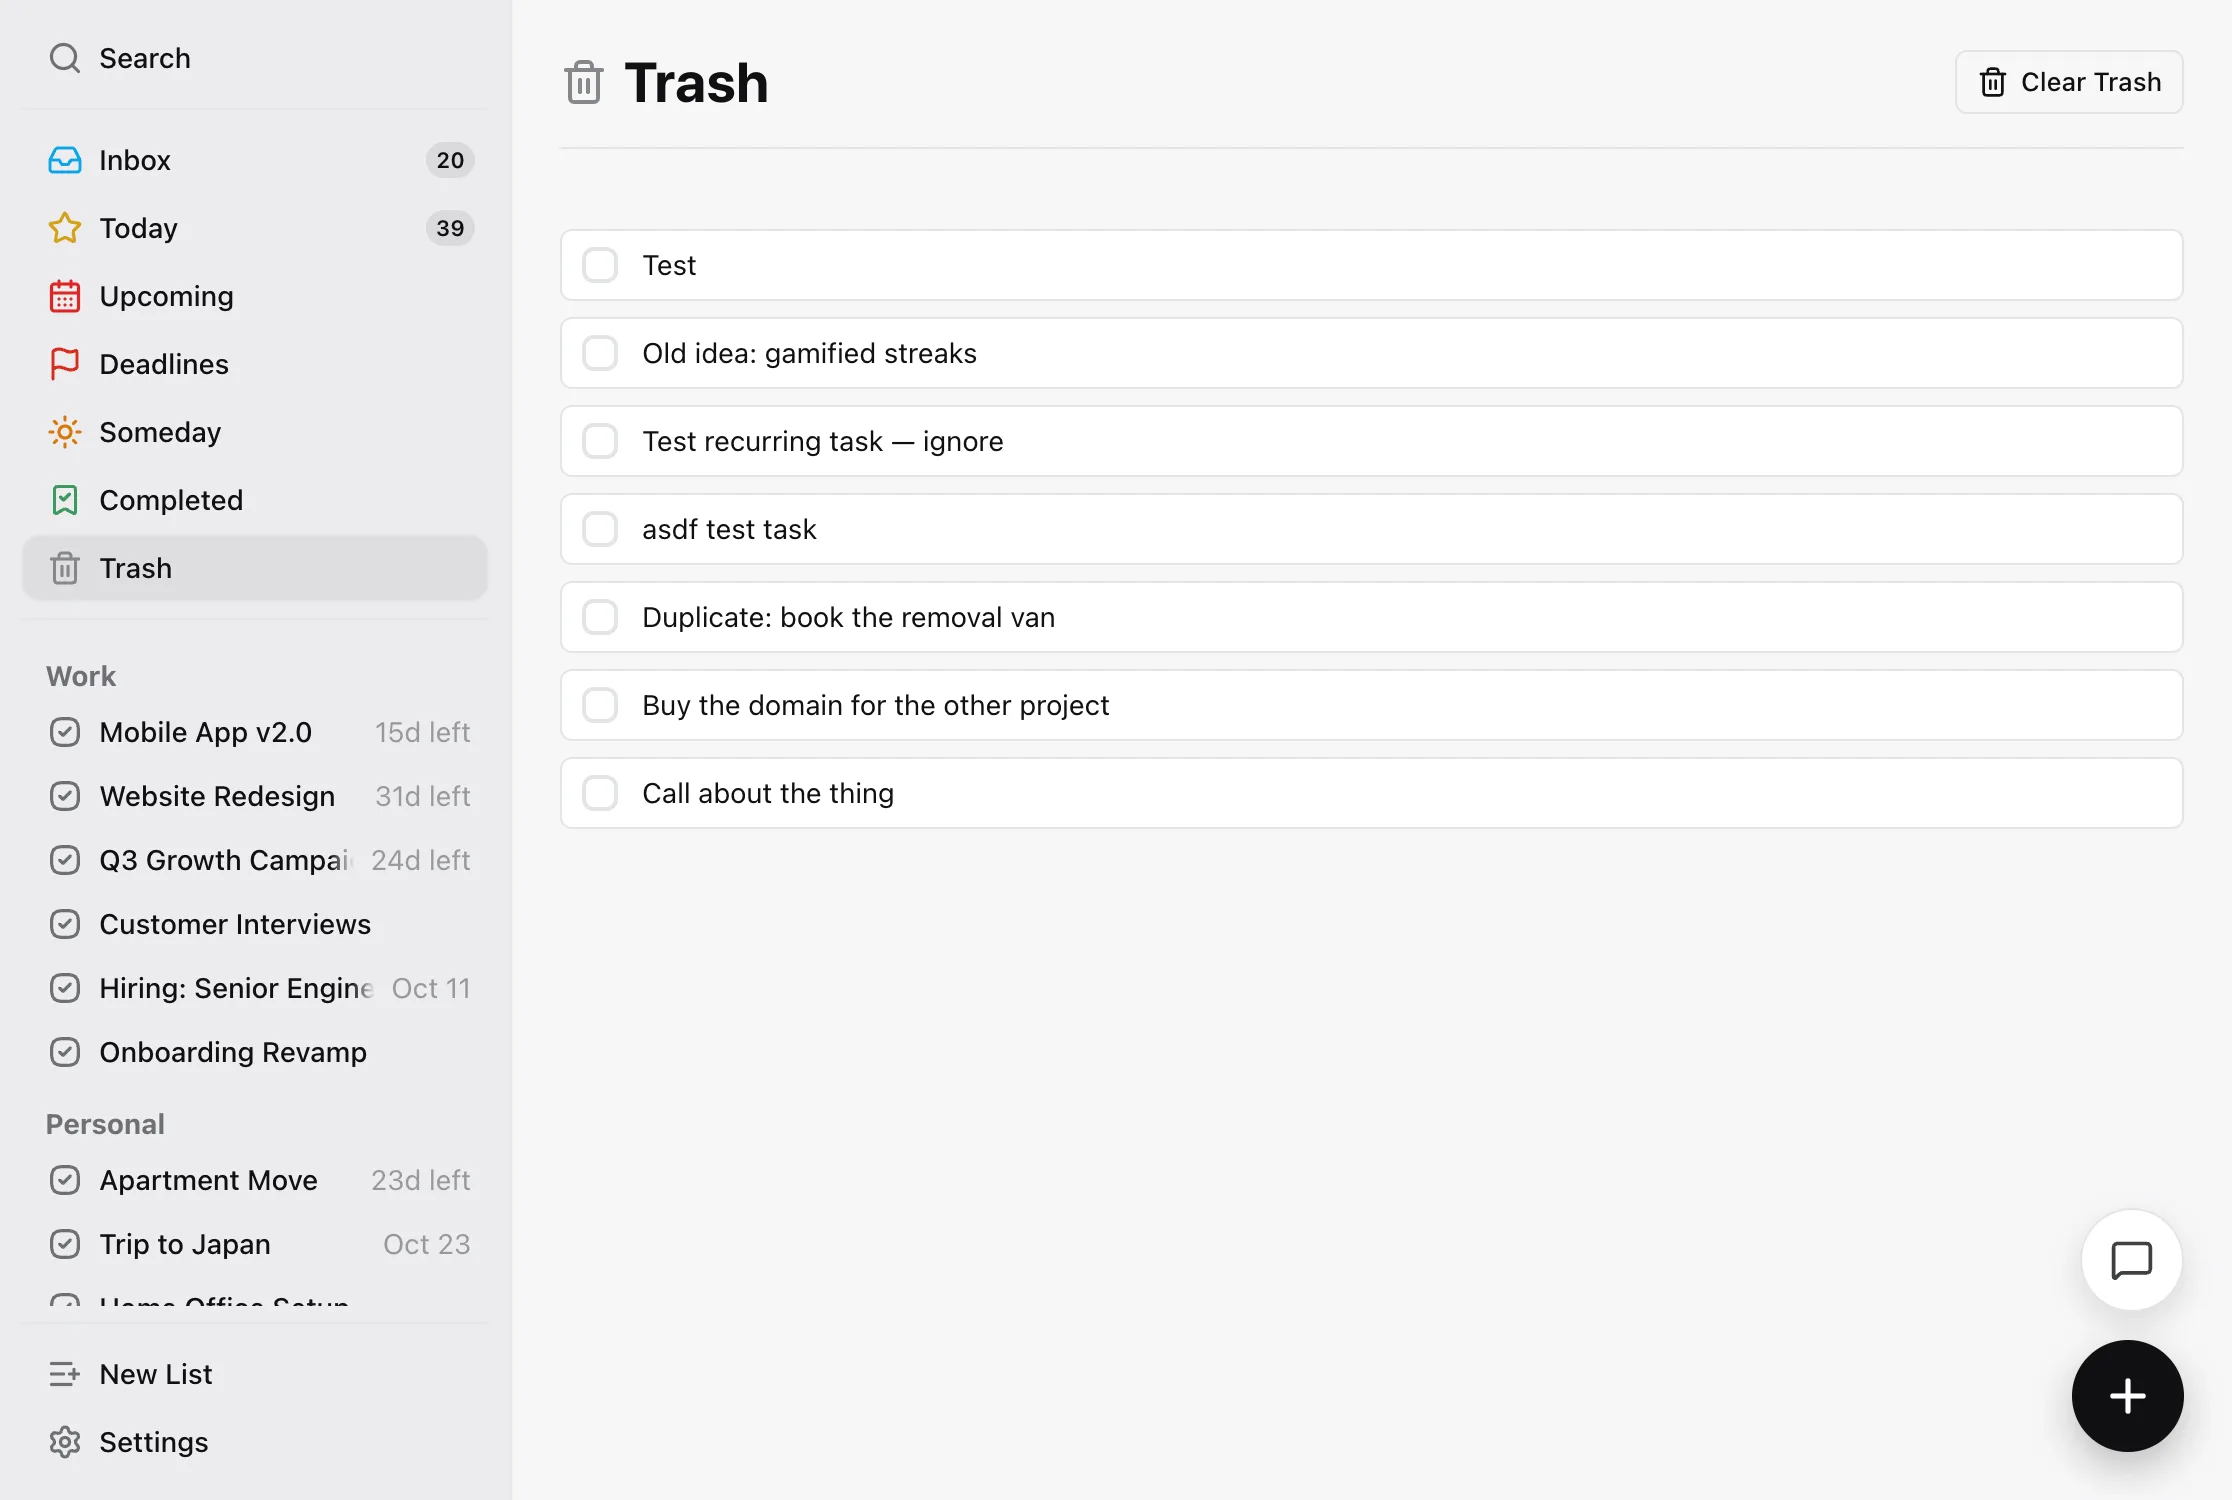The height and width of the screenshot is (1500, 2232).
Task: Click the Mobile App v2.0 project icon
Action: [65, 732]
